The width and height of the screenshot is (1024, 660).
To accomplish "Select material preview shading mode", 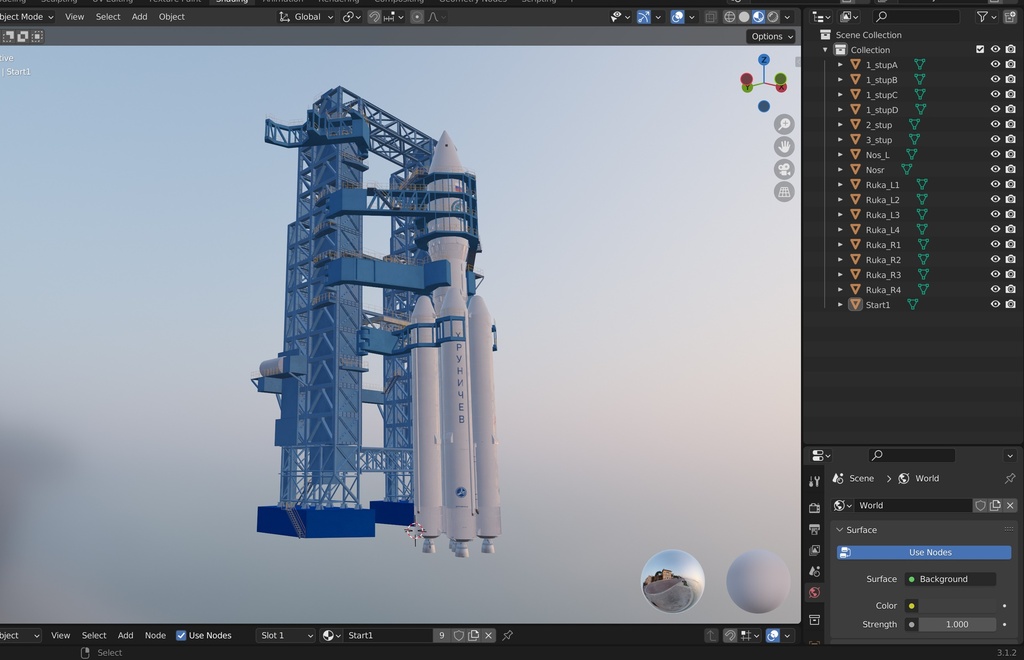I will 758,17.
